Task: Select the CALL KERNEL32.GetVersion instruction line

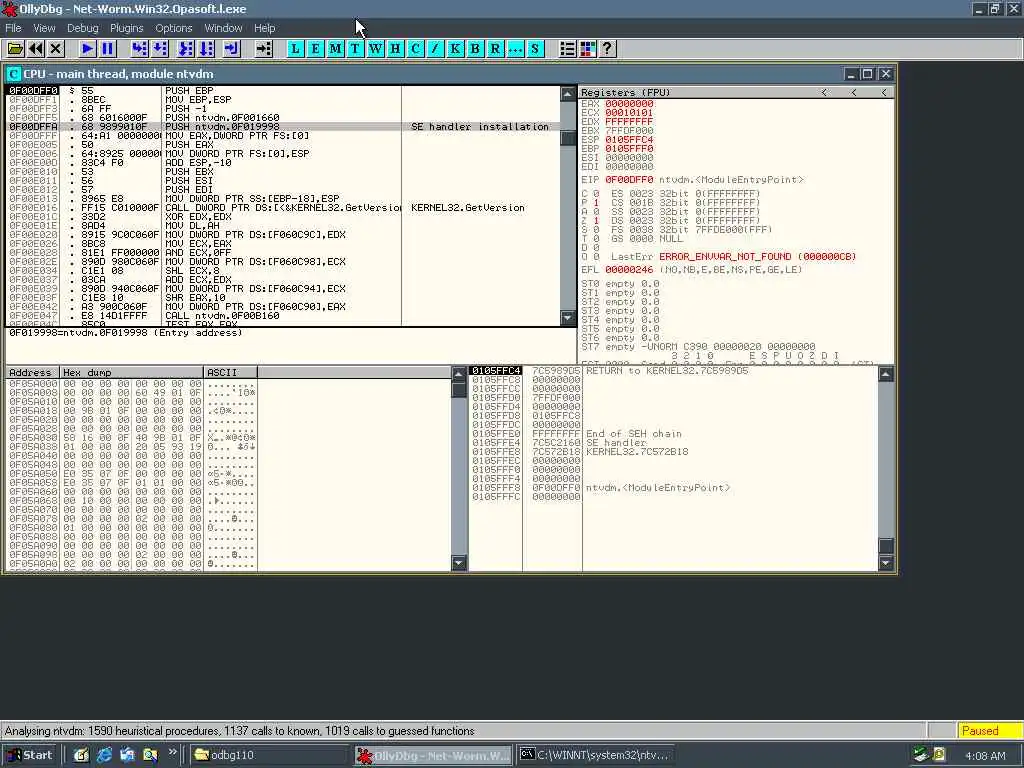Action: [x=283, y=208]
